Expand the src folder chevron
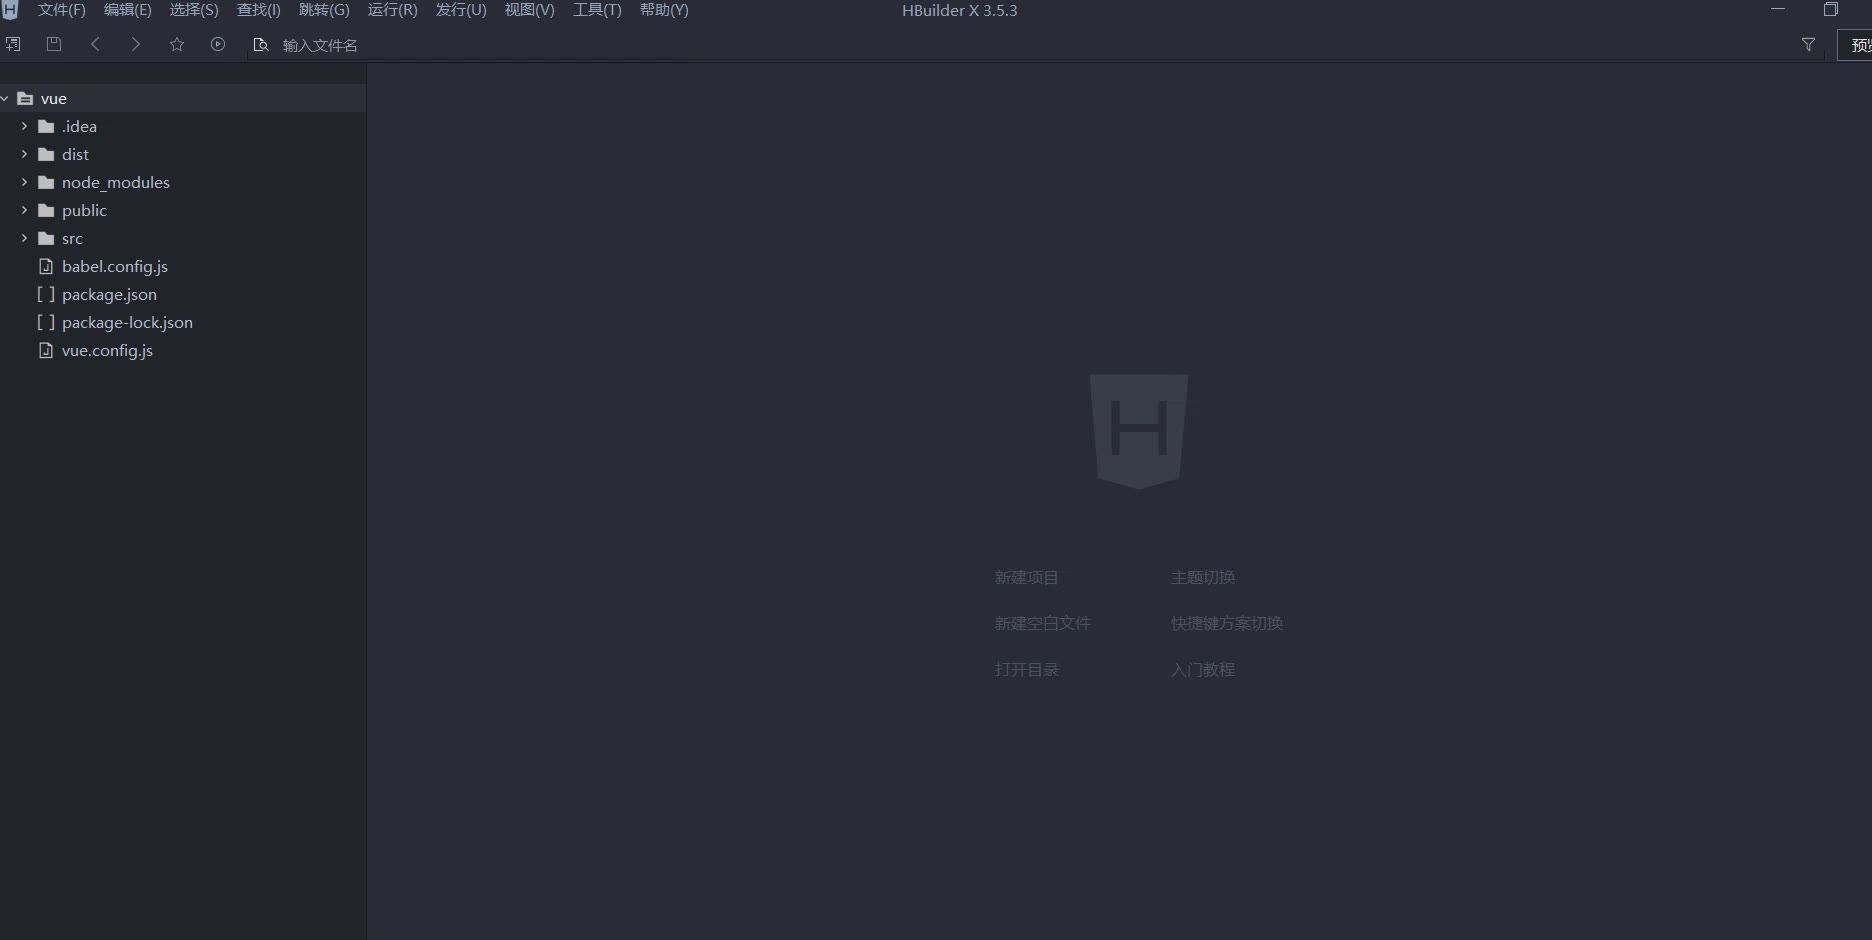This screenshot has width=1872, height=940. click(24, 238)
